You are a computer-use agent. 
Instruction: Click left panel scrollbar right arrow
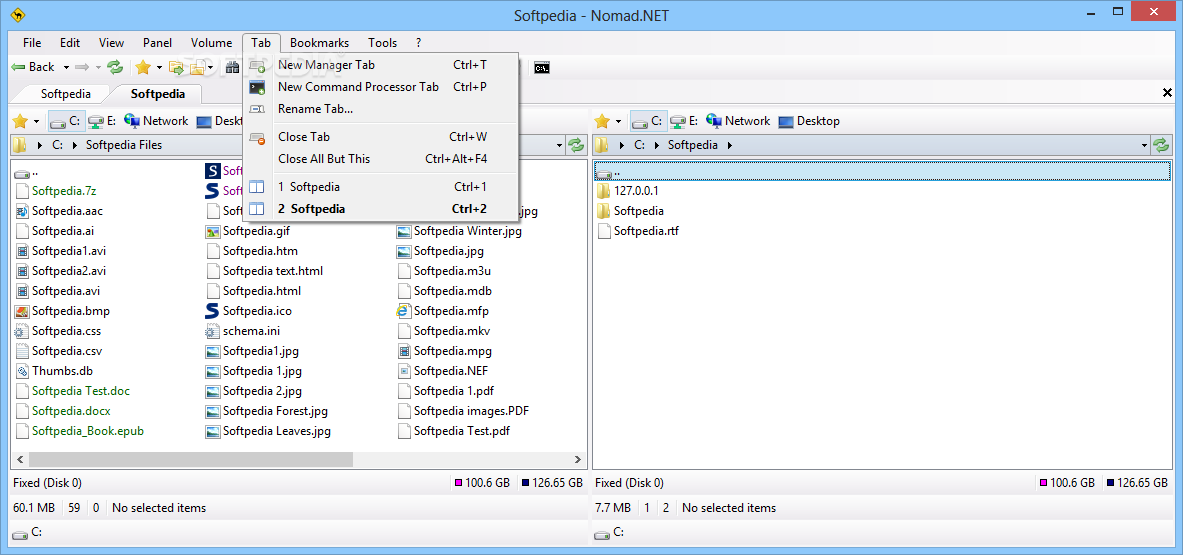pos(578,458)
